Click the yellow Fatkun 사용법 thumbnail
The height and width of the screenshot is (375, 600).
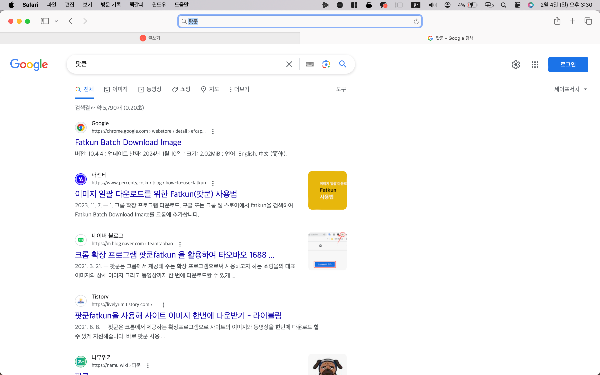point(328,190)
